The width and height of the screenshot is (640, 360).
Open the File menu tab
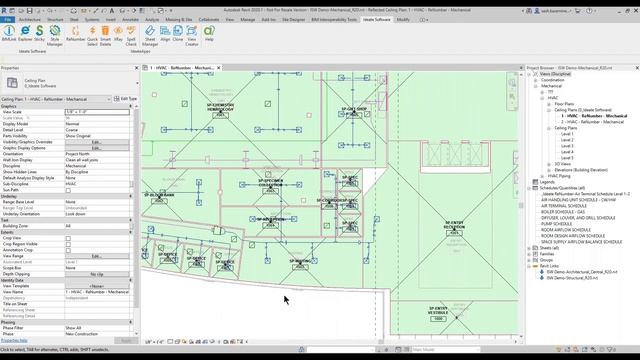click(7, 20)
